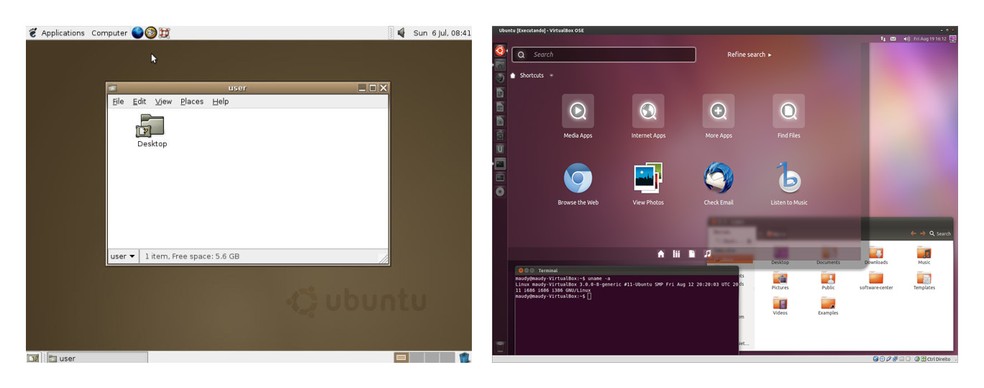Open the File menu in the user window
Image resolution: width=984 pixels, height=388 pixels.
(118, 101)
